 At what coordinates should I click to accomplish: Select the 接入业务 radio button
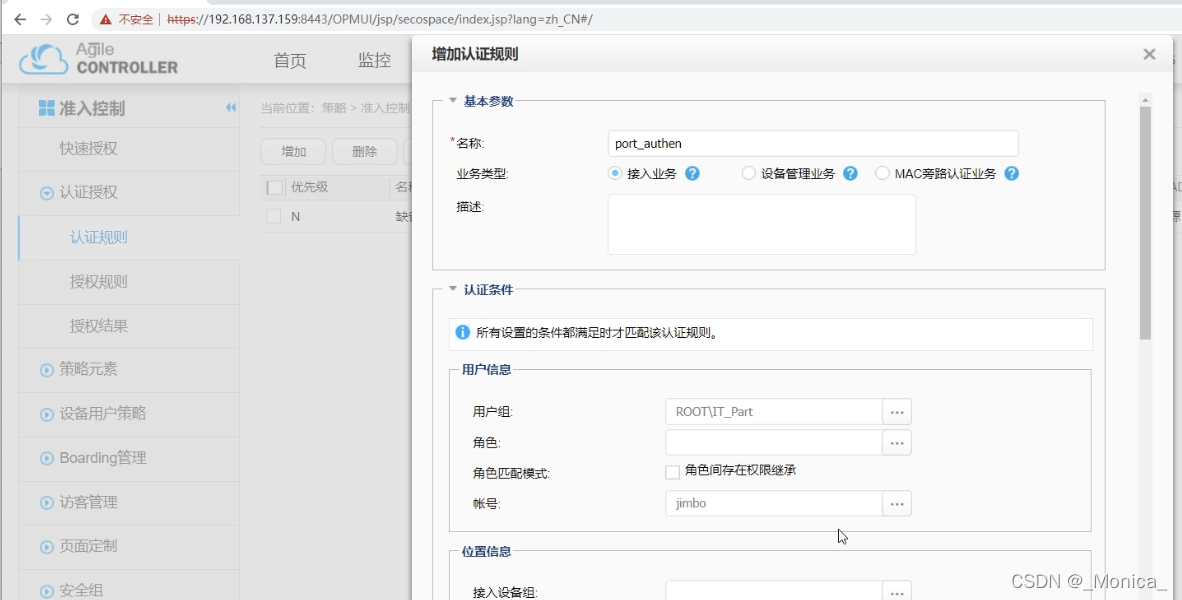point(615,173)
